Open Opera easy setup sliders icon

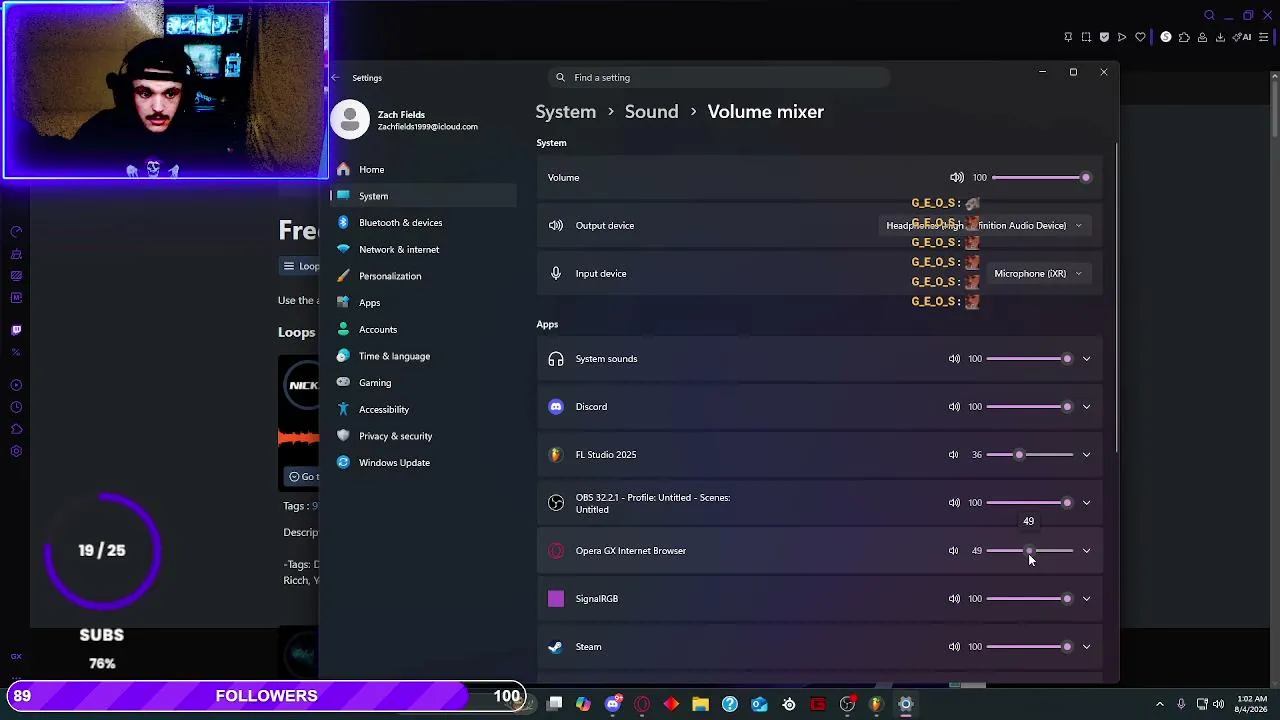point(1263,38)
